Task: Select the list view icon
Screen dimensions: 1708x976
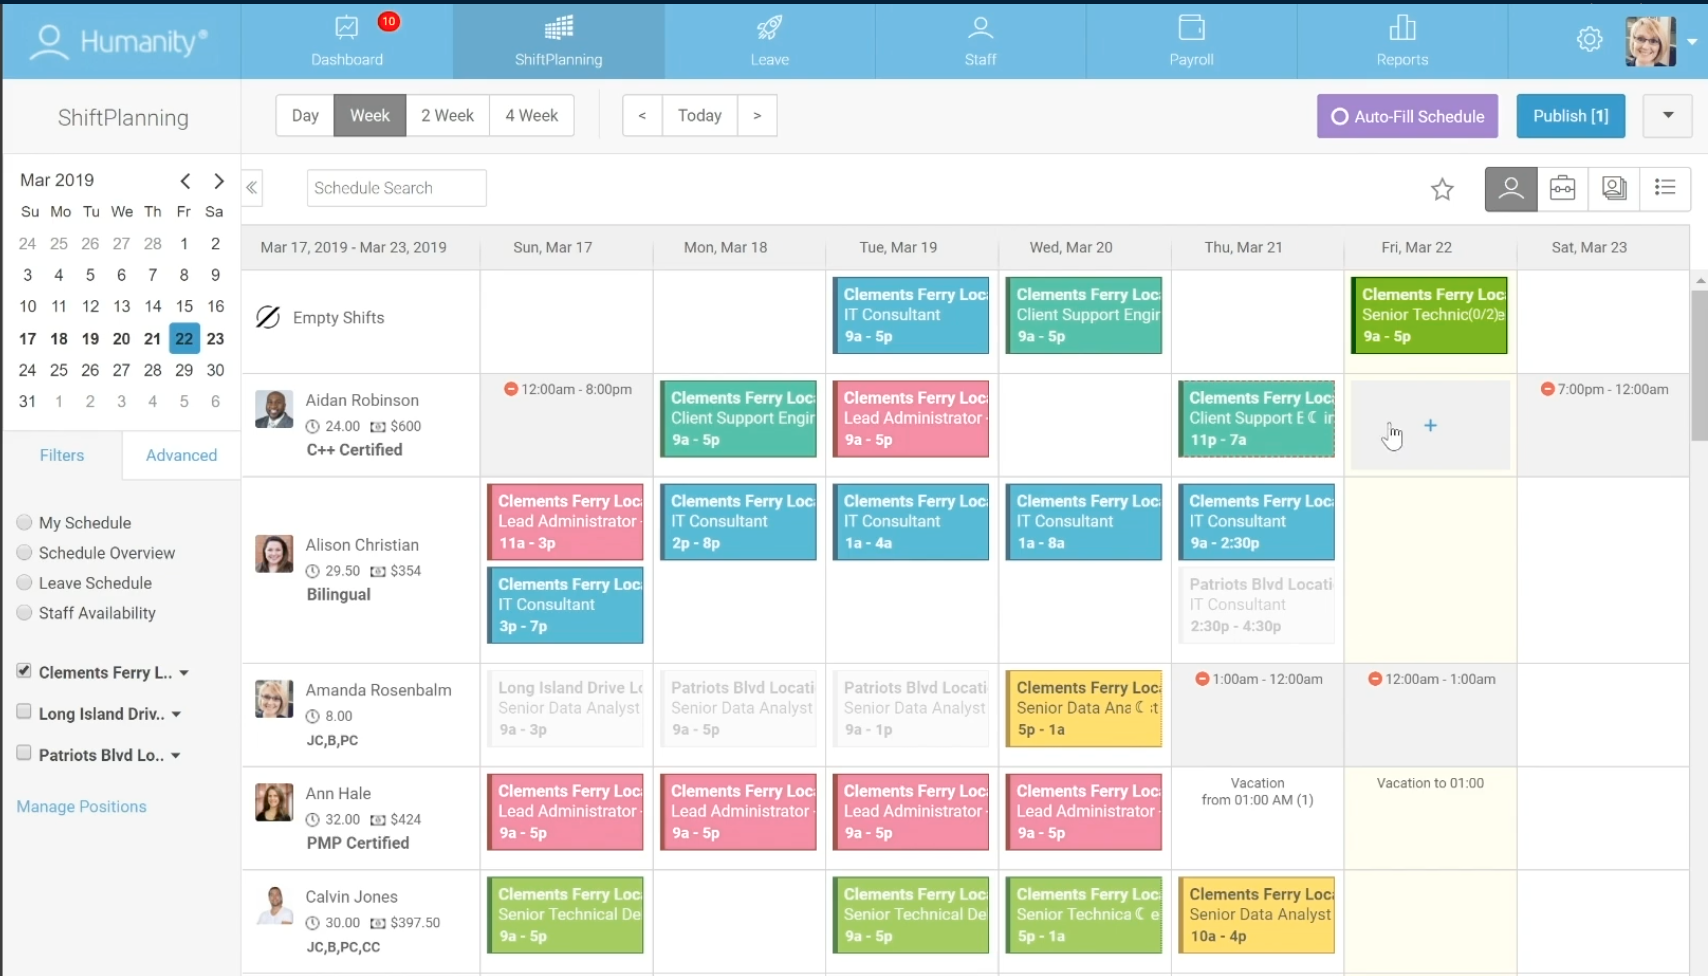Action: [x=1665, y=188]
